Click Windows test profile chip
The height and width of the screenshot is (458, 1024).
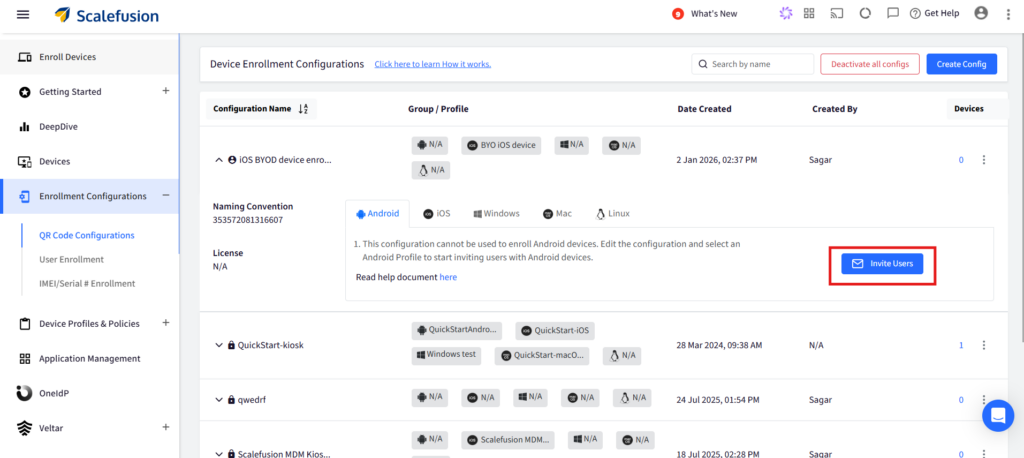coord(447,355)
